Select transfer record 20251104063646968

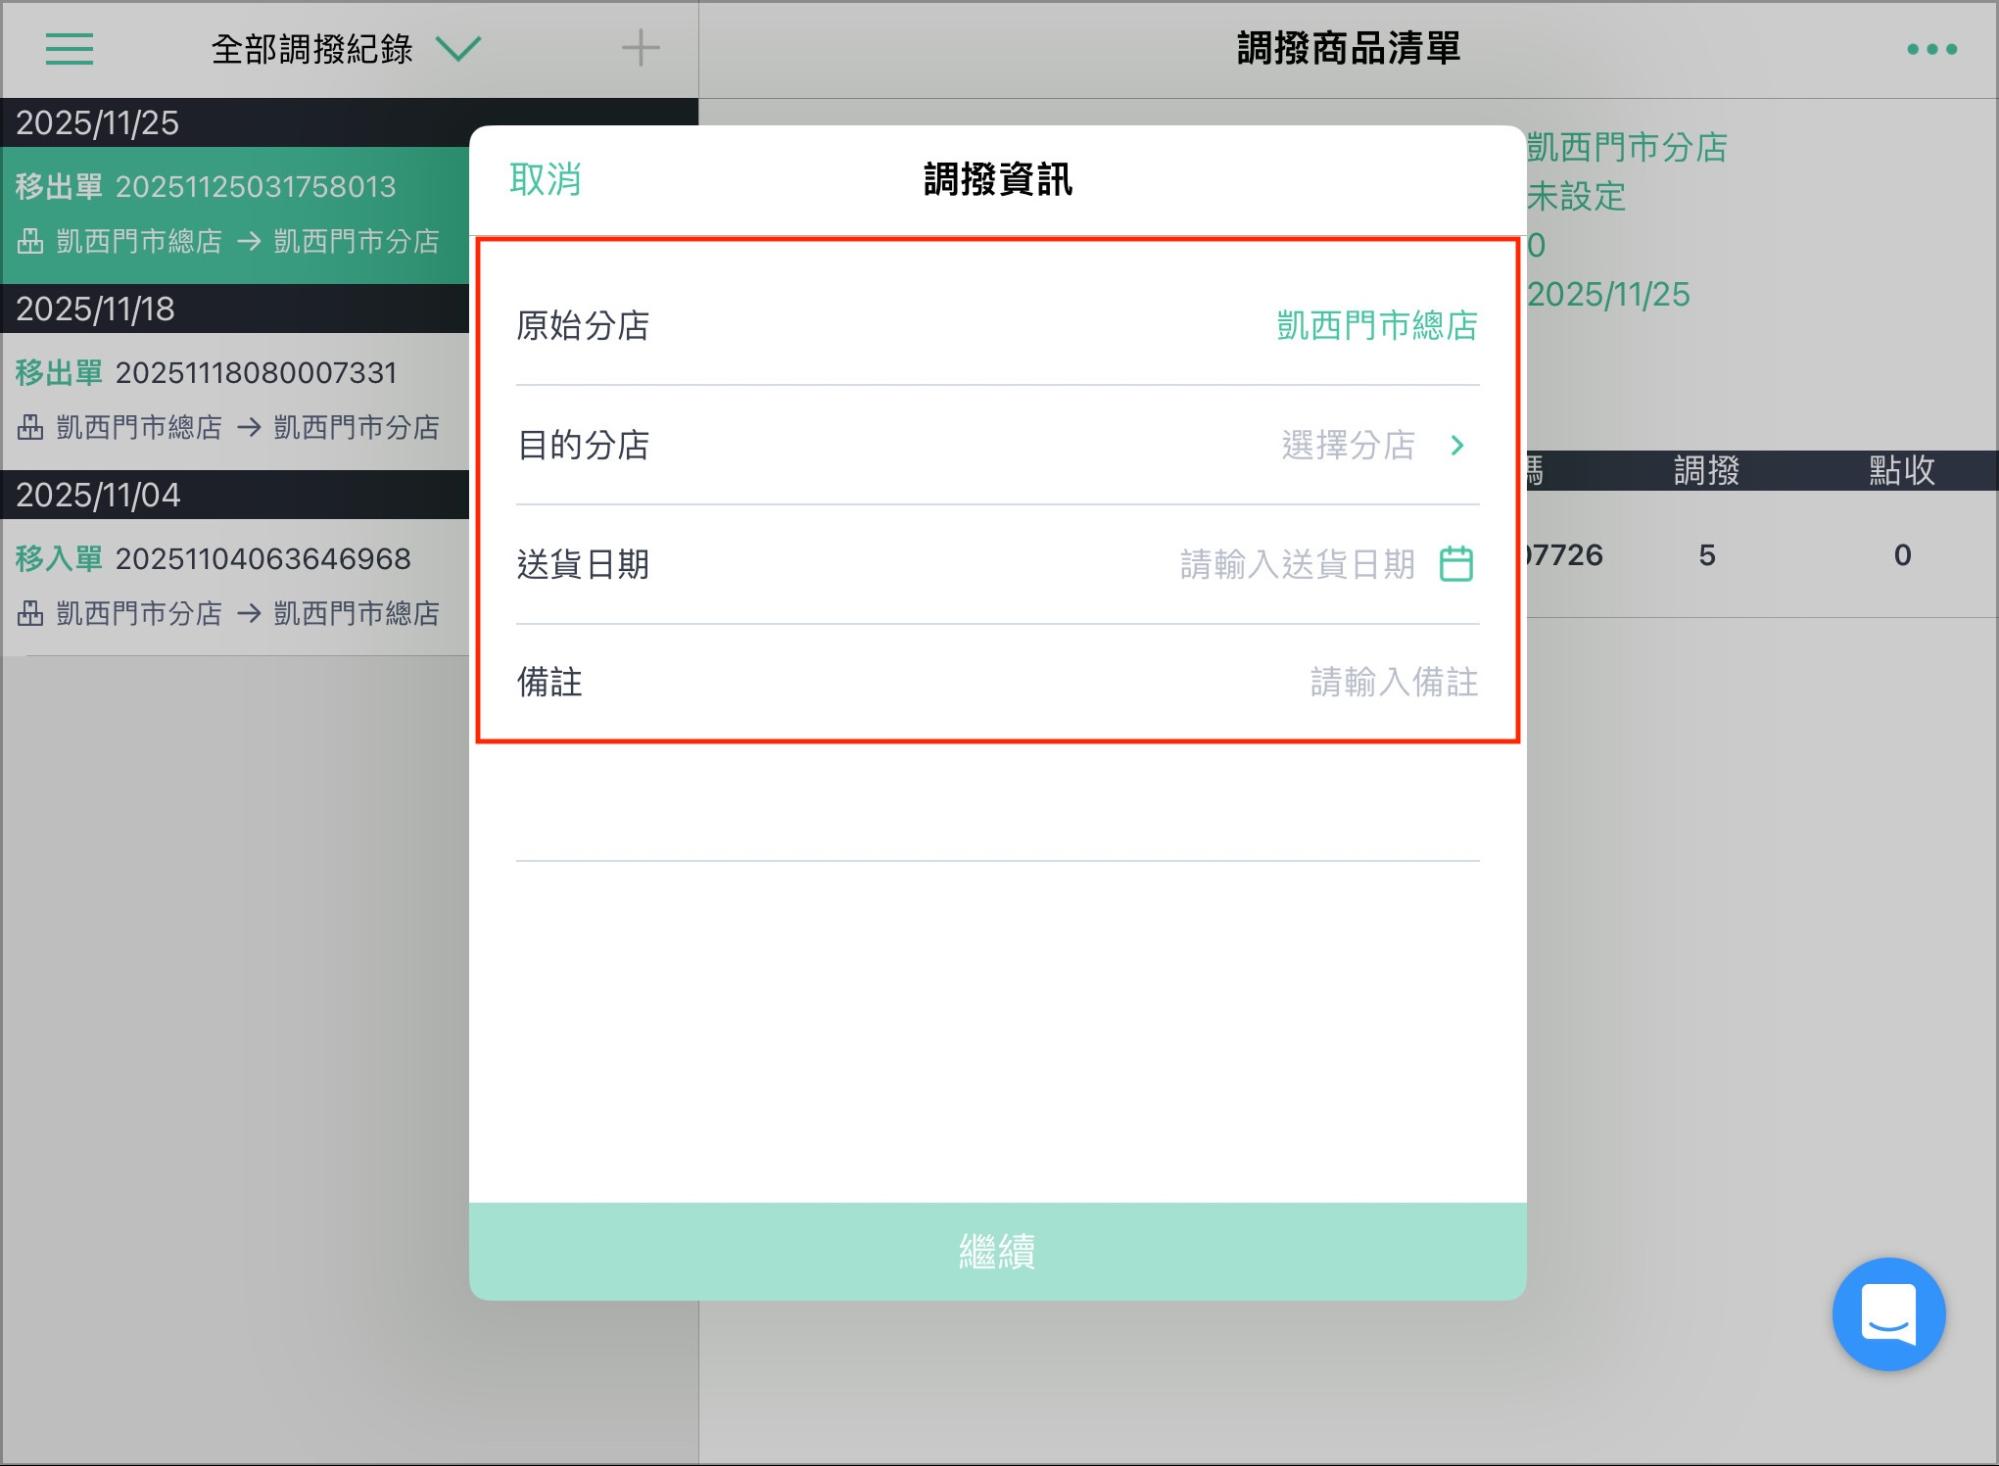(235, 586)
